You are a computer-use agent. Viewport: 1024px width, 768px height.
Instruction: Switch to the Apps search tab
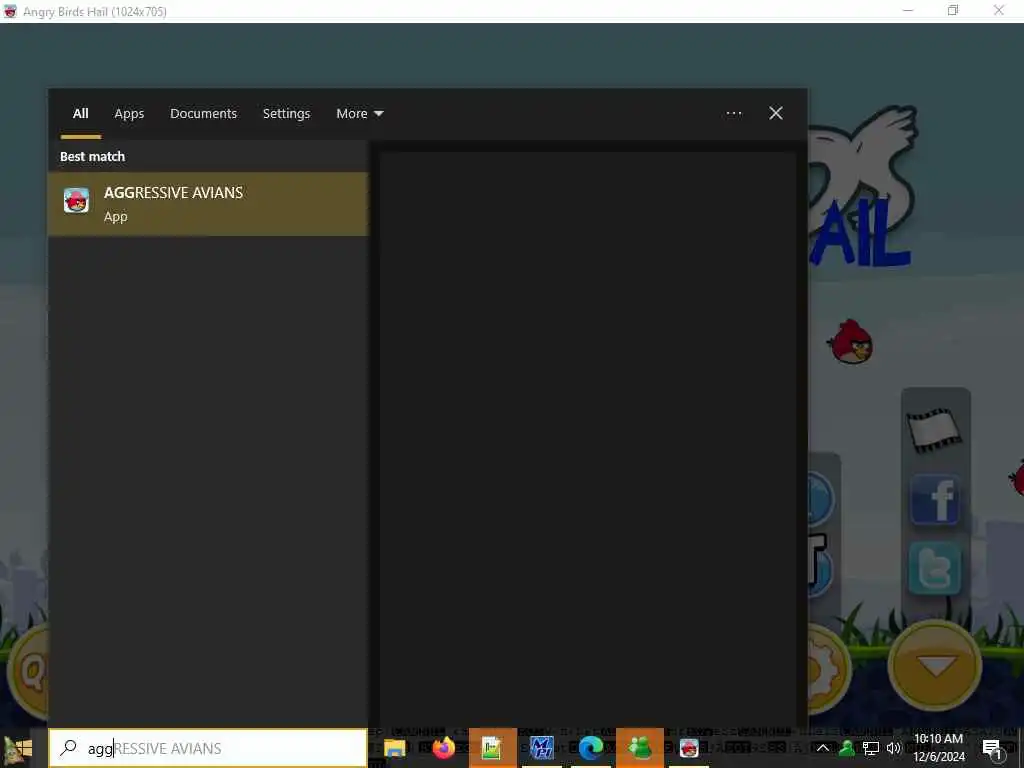129,114
